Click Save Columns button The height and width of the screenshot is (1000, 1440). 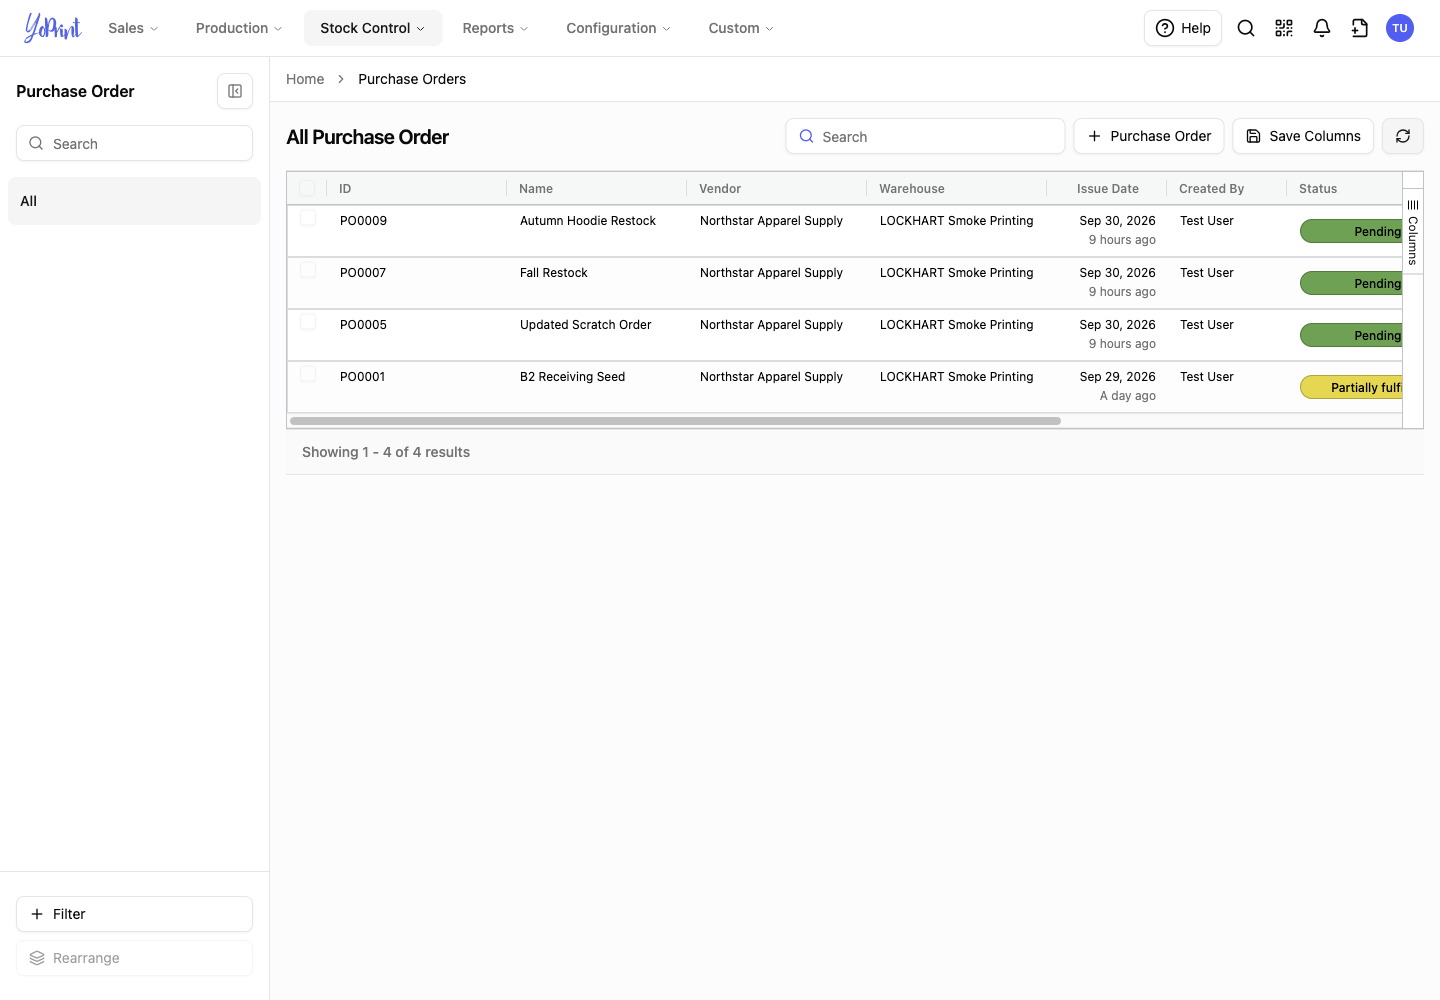[x=1303, y=136]
